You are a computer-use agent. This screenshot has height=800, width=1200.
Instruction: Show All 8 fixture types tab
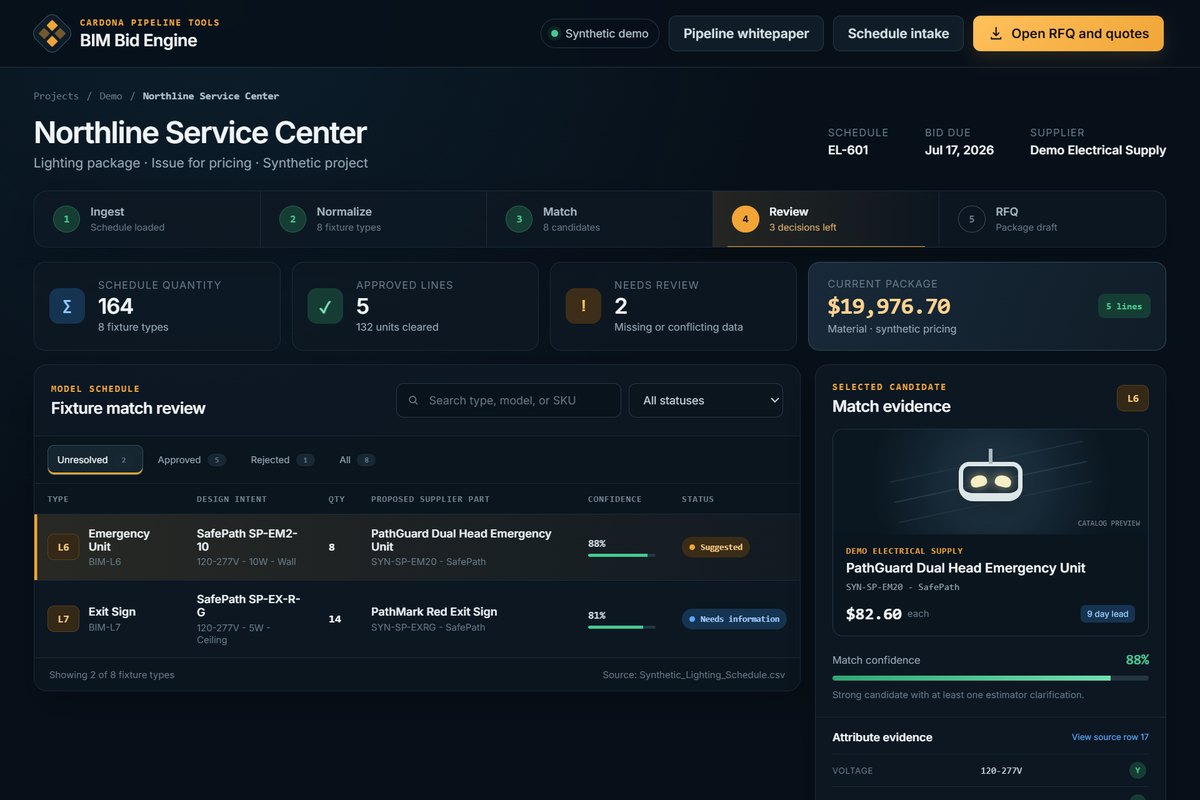(x=357, y=460)
